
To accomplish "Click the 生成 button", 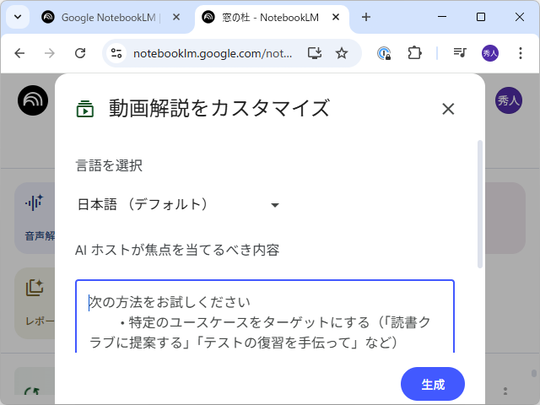I will pos(433,384).
